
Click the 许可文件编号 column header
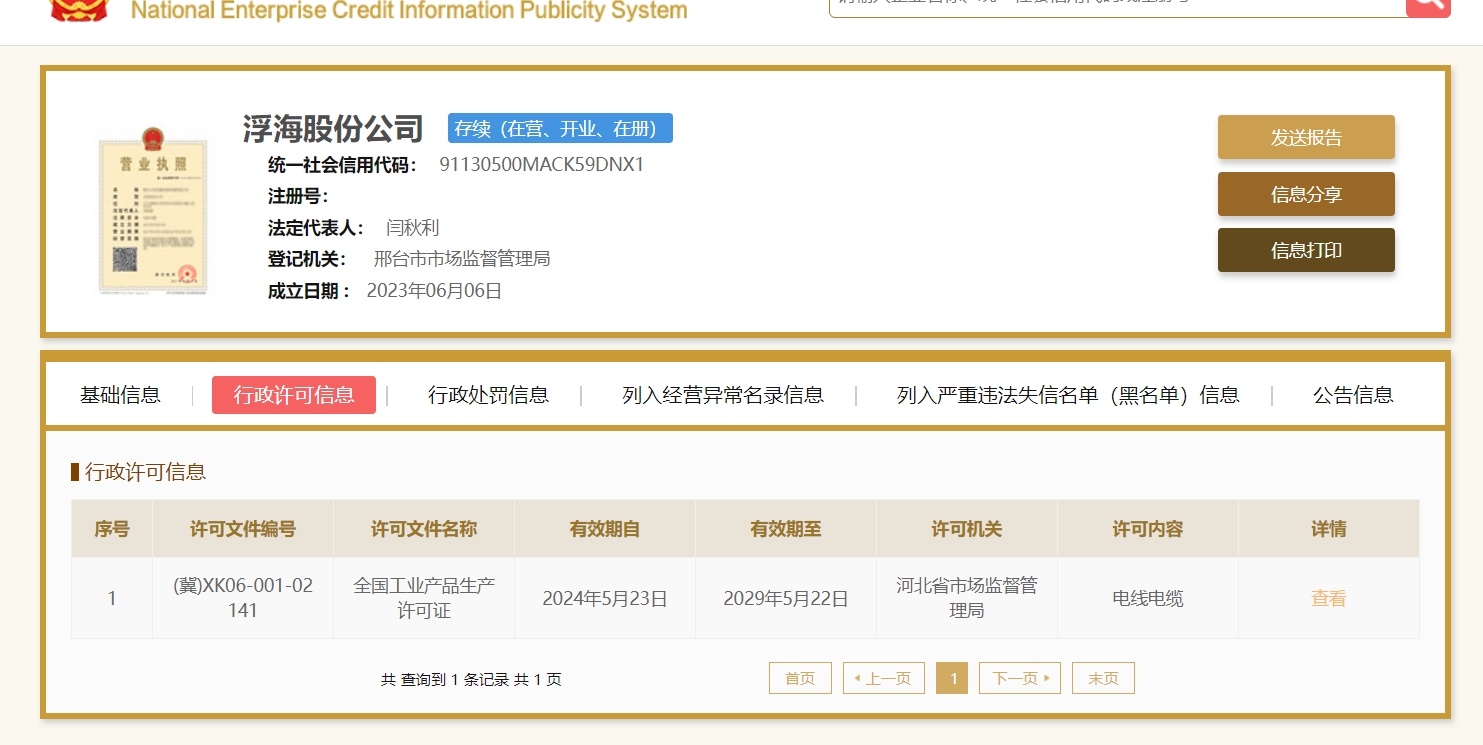[x=243, y=529]
